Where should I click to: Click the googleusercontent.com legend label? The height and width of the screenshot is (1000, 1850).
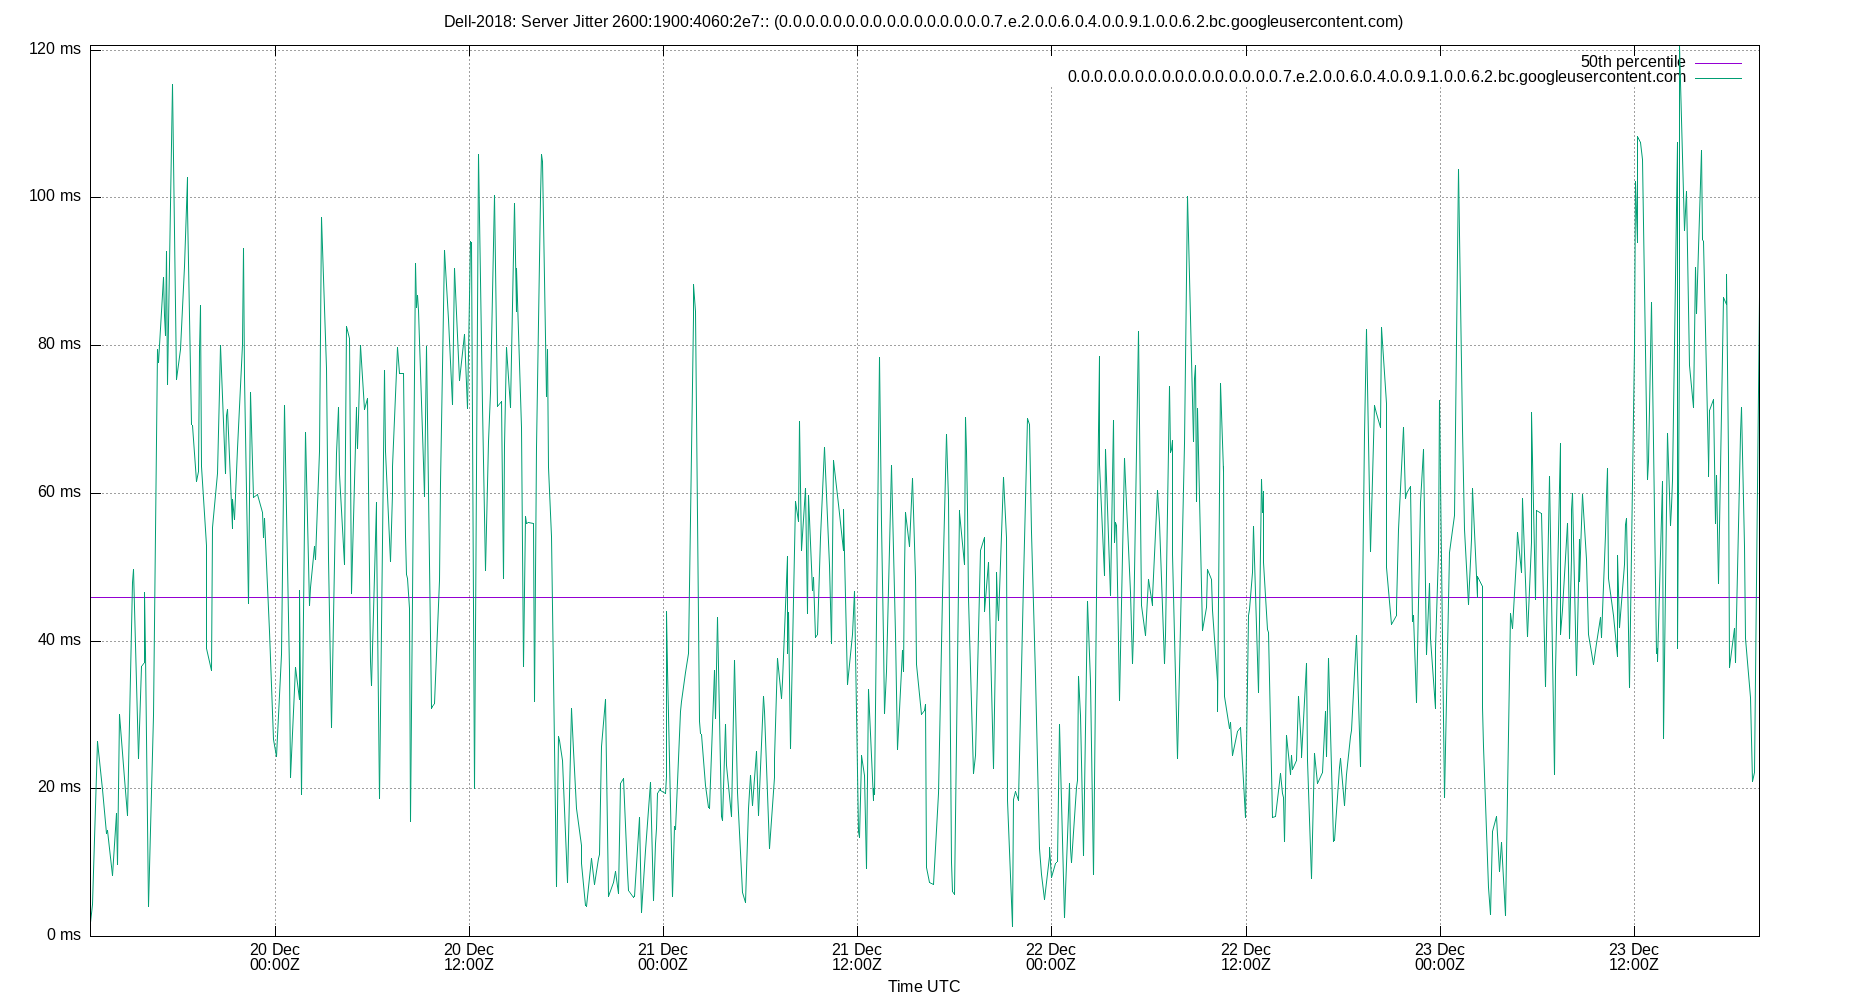[1375, 75]
